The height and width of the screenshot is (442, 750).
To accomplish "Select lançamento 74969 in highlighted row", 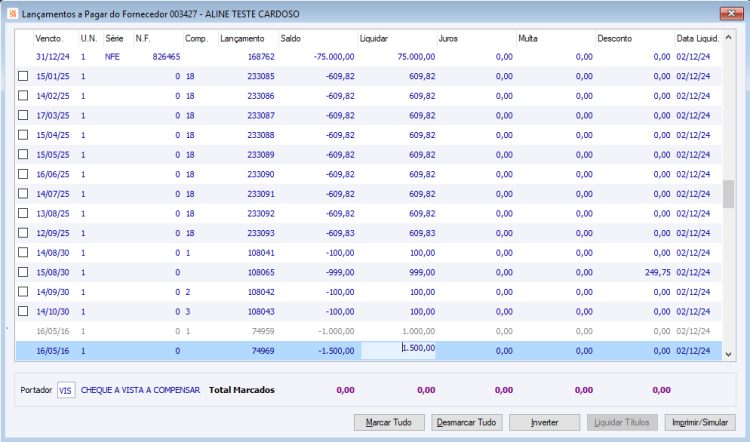I will point(263,351).
